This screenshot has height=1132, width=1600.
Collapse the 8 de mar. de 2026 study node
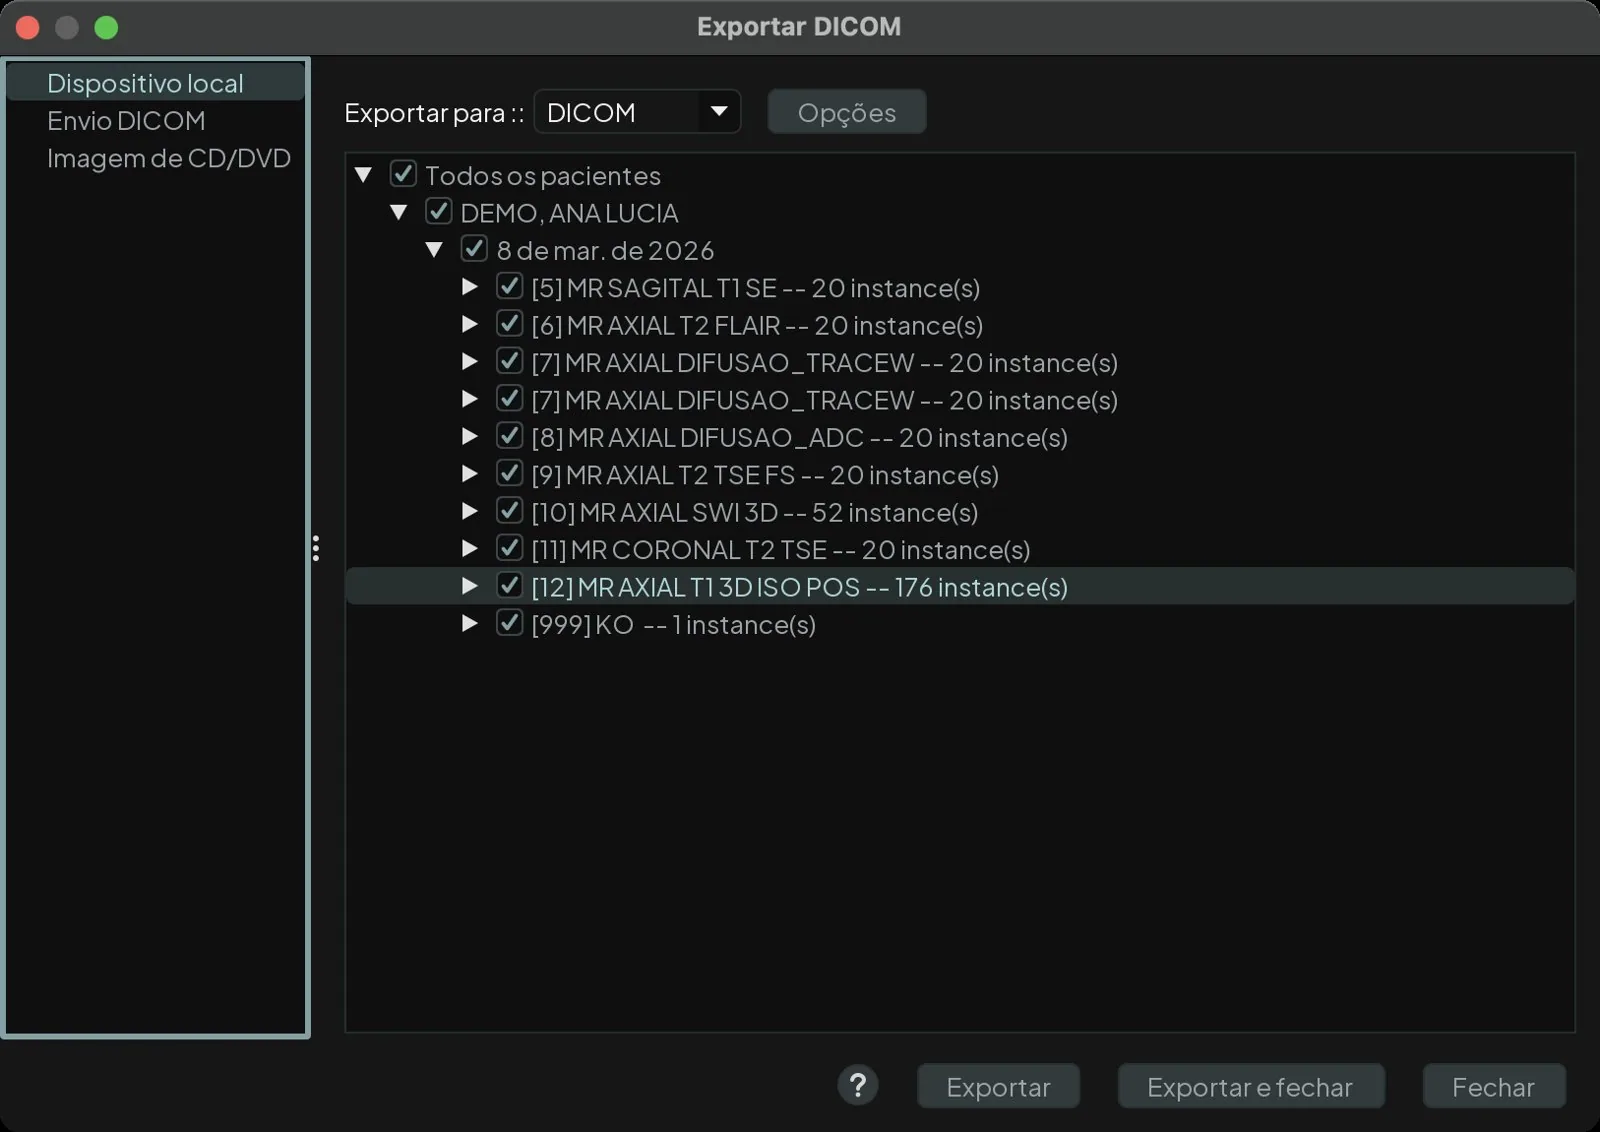pyautogui.click(x=434, y=250)
